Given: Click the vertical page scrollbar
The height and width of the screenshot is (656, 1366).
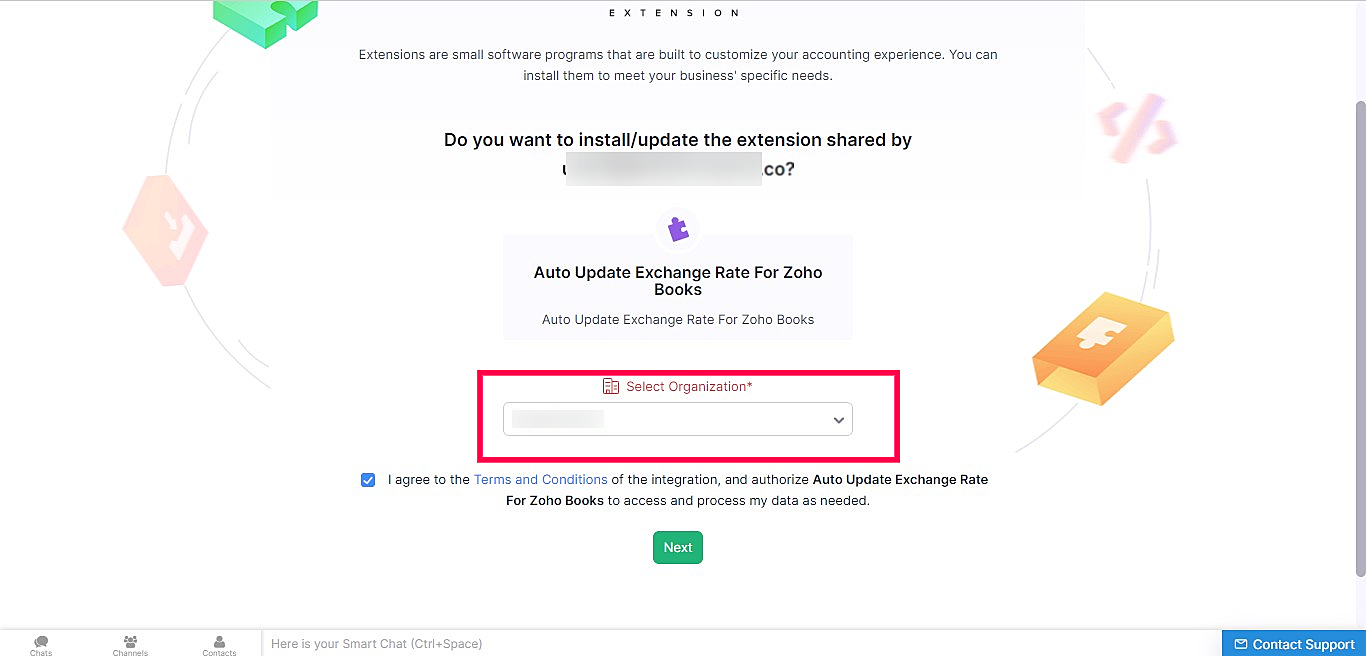Looking at the screenshot, I should click(x=1360, y=338).
